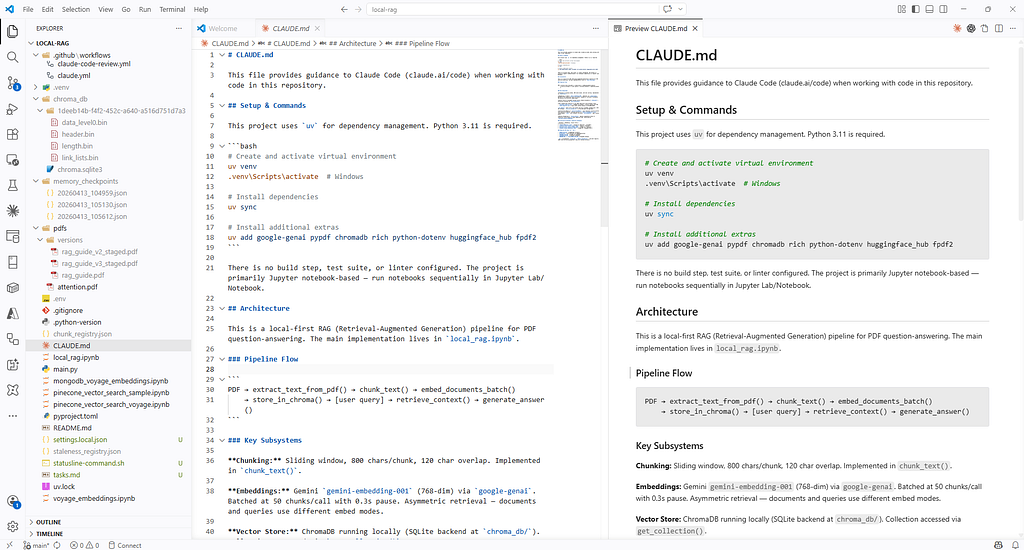Image resolution: width=1024 pixels, height=550 pixels.
Task: Collapse the memory_checkpoints folder
Action: click(x=36, y=181)
